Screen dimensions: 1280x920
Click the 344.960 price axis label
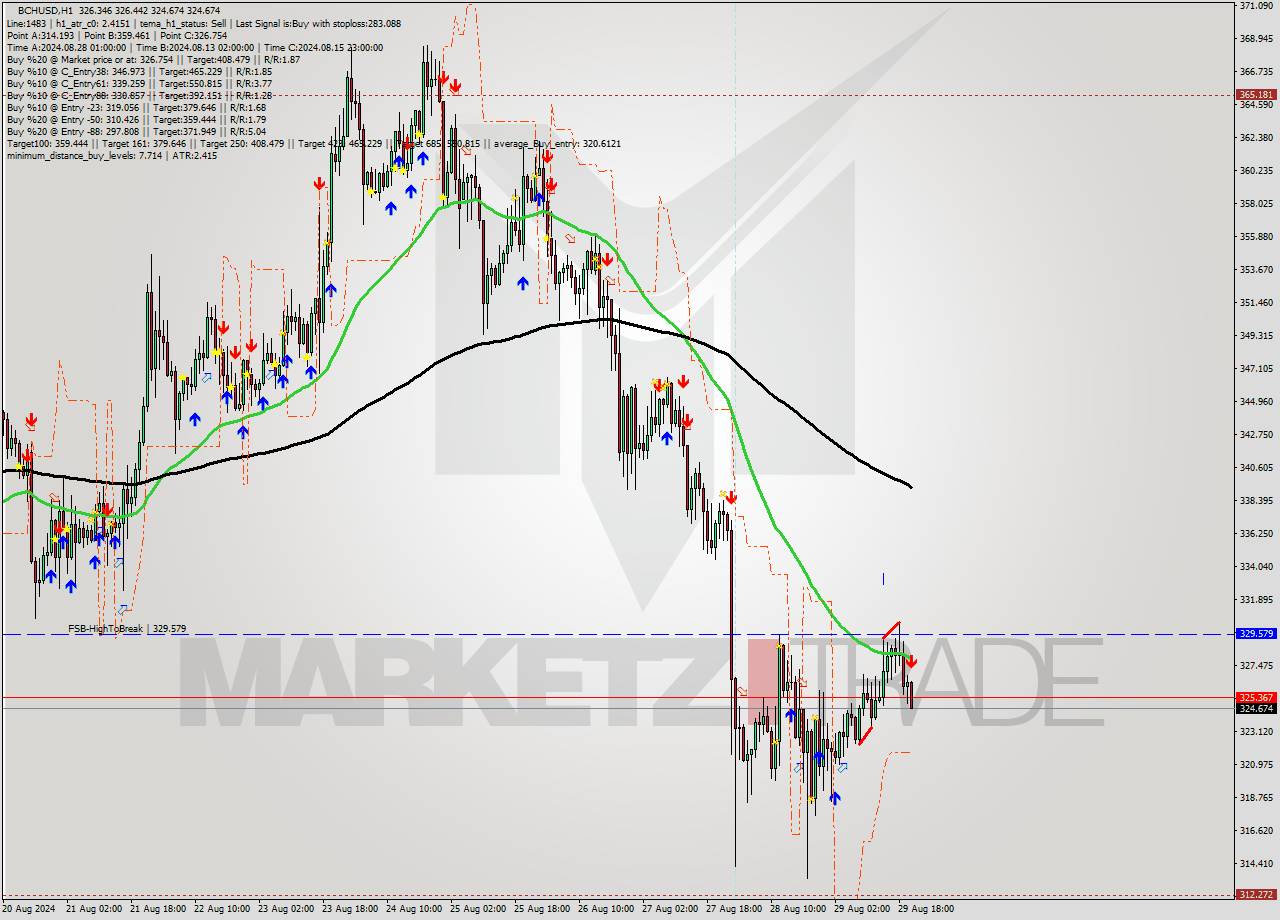coord(1255,401)
